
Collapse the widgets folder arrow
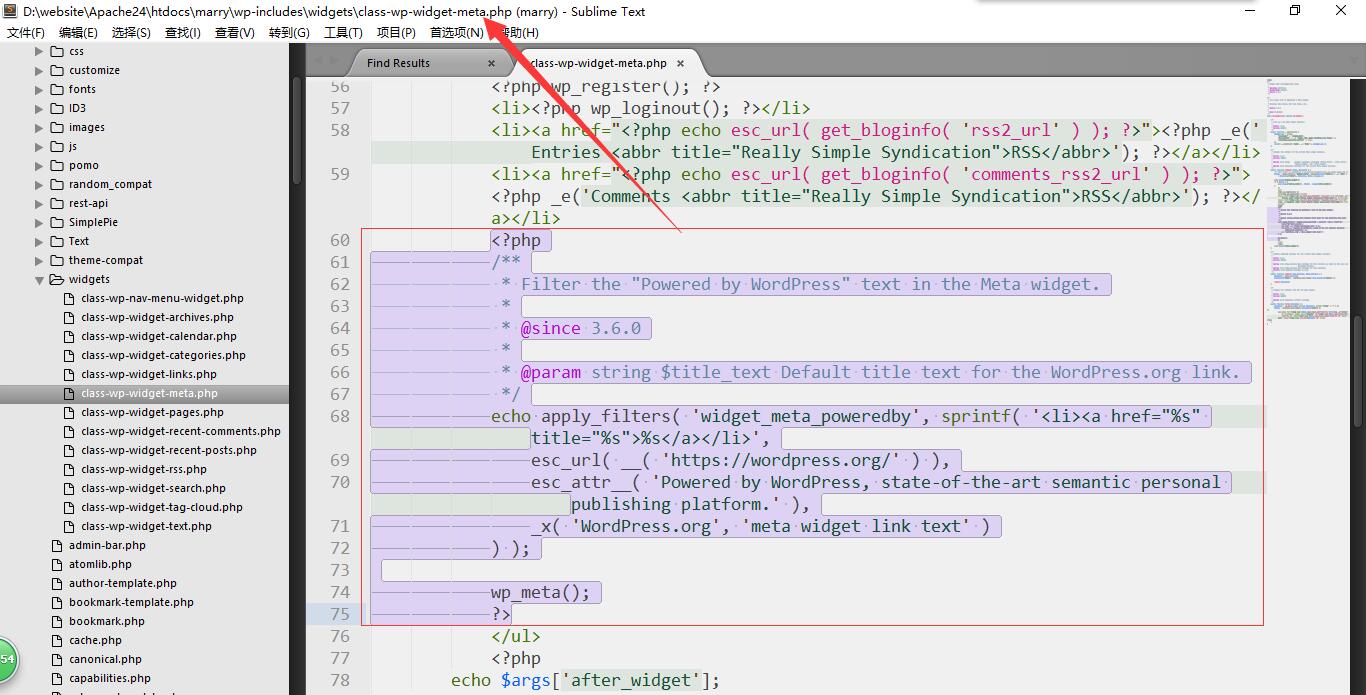pyautogui.click(x=40, y=280)
